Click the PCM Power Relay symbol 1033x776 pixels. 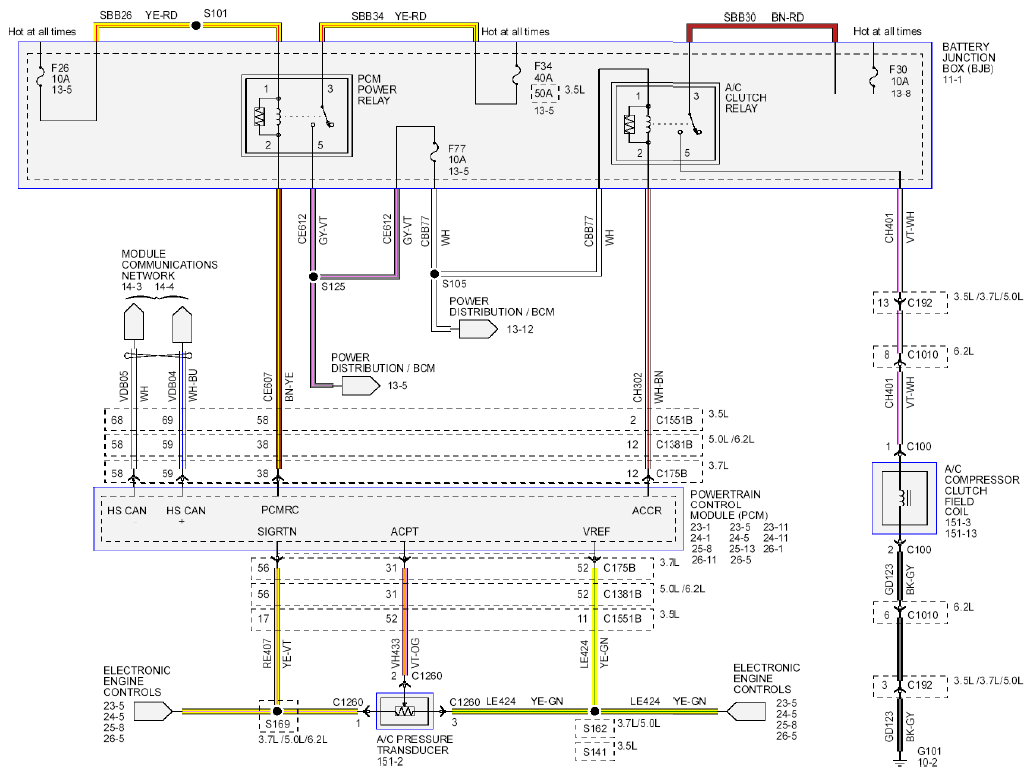coord(297,115)
